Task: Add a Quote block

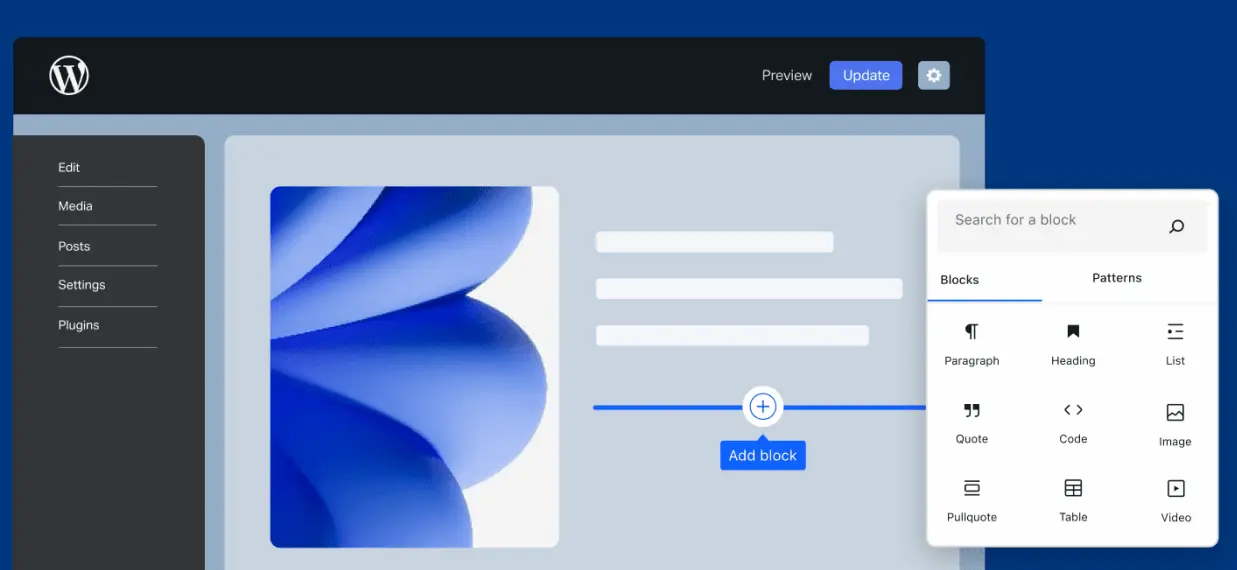Action: [x=971, y=411]
